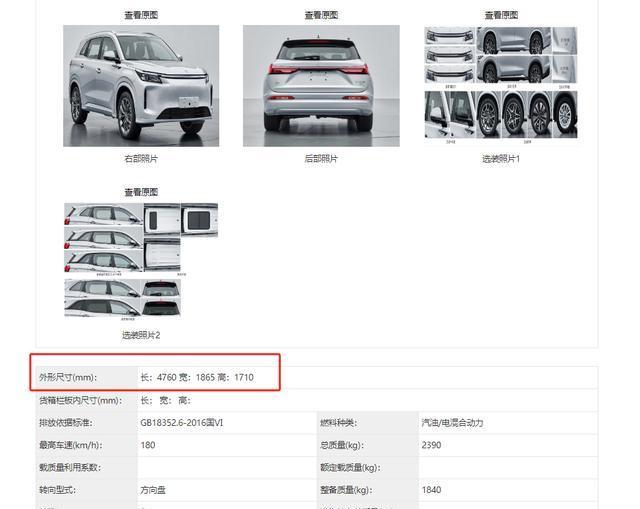Screen dimensions: 640x509
Task: Click the curb weight value 1840
Action: [431, 489]
